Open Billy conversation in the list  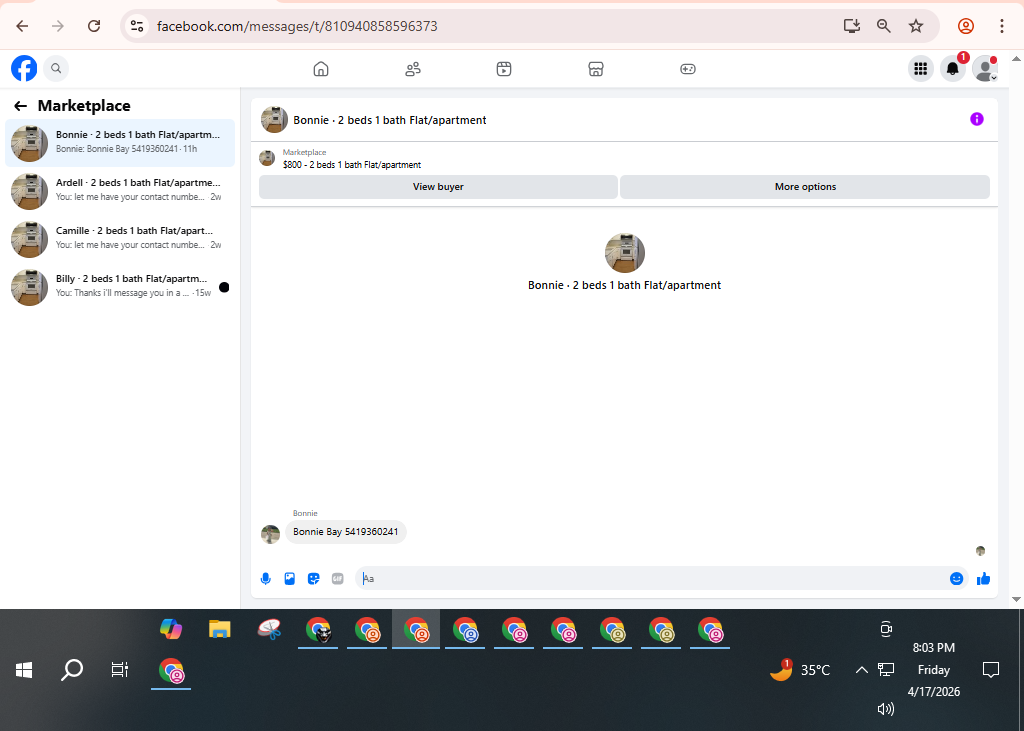[120, 287]
